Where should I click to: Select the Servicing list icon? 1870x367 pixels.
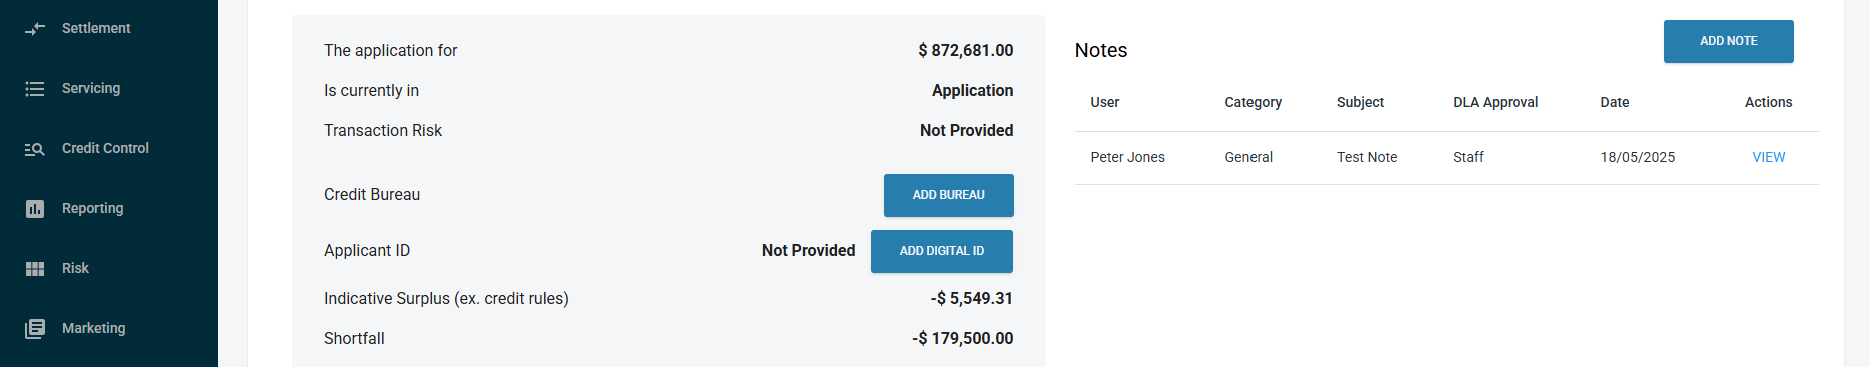coord(35,89)
